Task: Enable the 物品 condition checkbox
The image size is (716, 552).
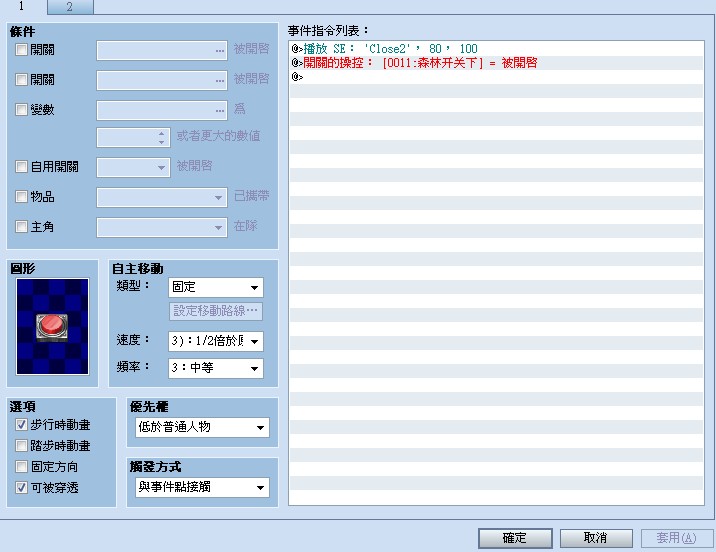Action: tap(21, 197)
